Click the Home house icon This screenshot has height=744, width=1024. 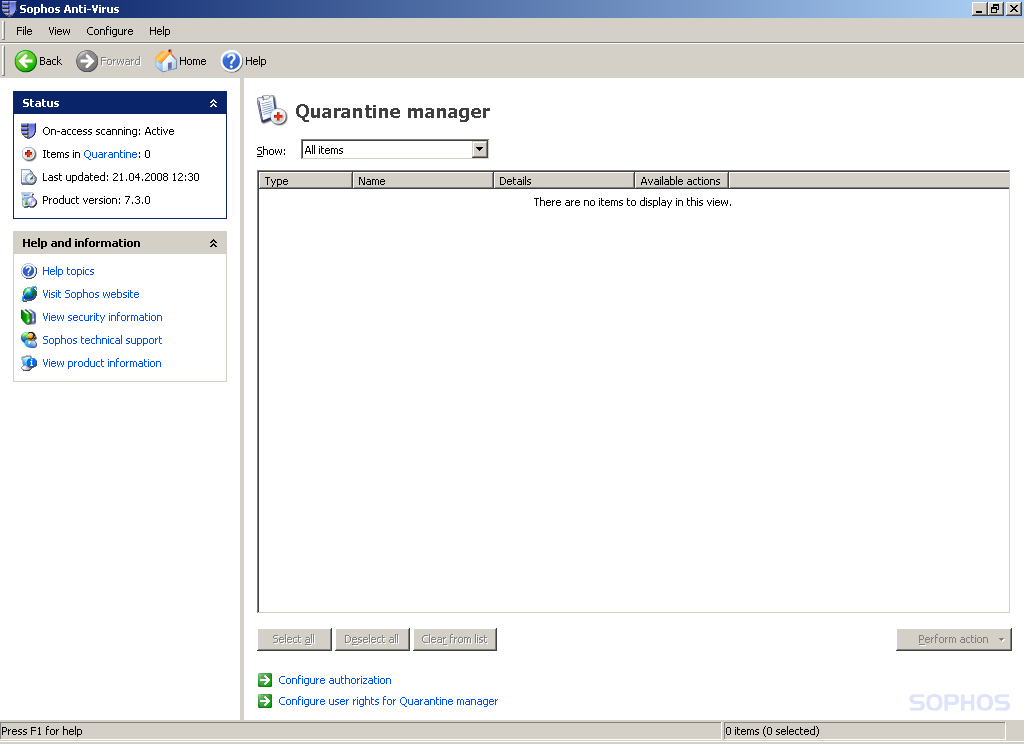166,60
